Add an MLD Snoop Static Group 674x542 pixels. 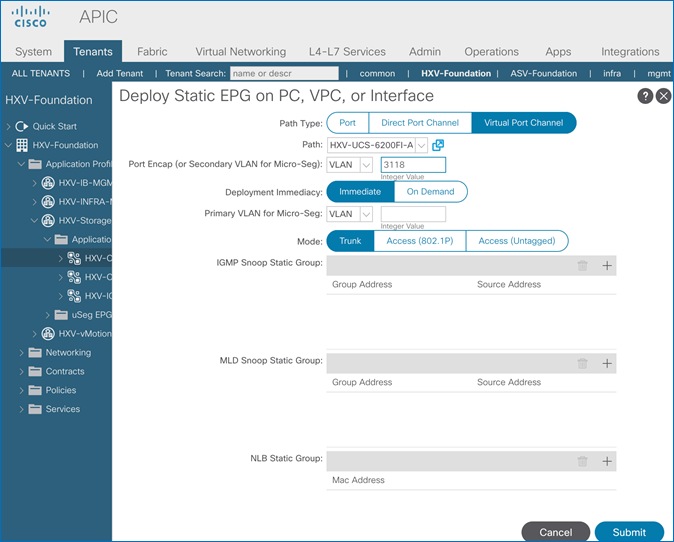click(x=607, y=364)
